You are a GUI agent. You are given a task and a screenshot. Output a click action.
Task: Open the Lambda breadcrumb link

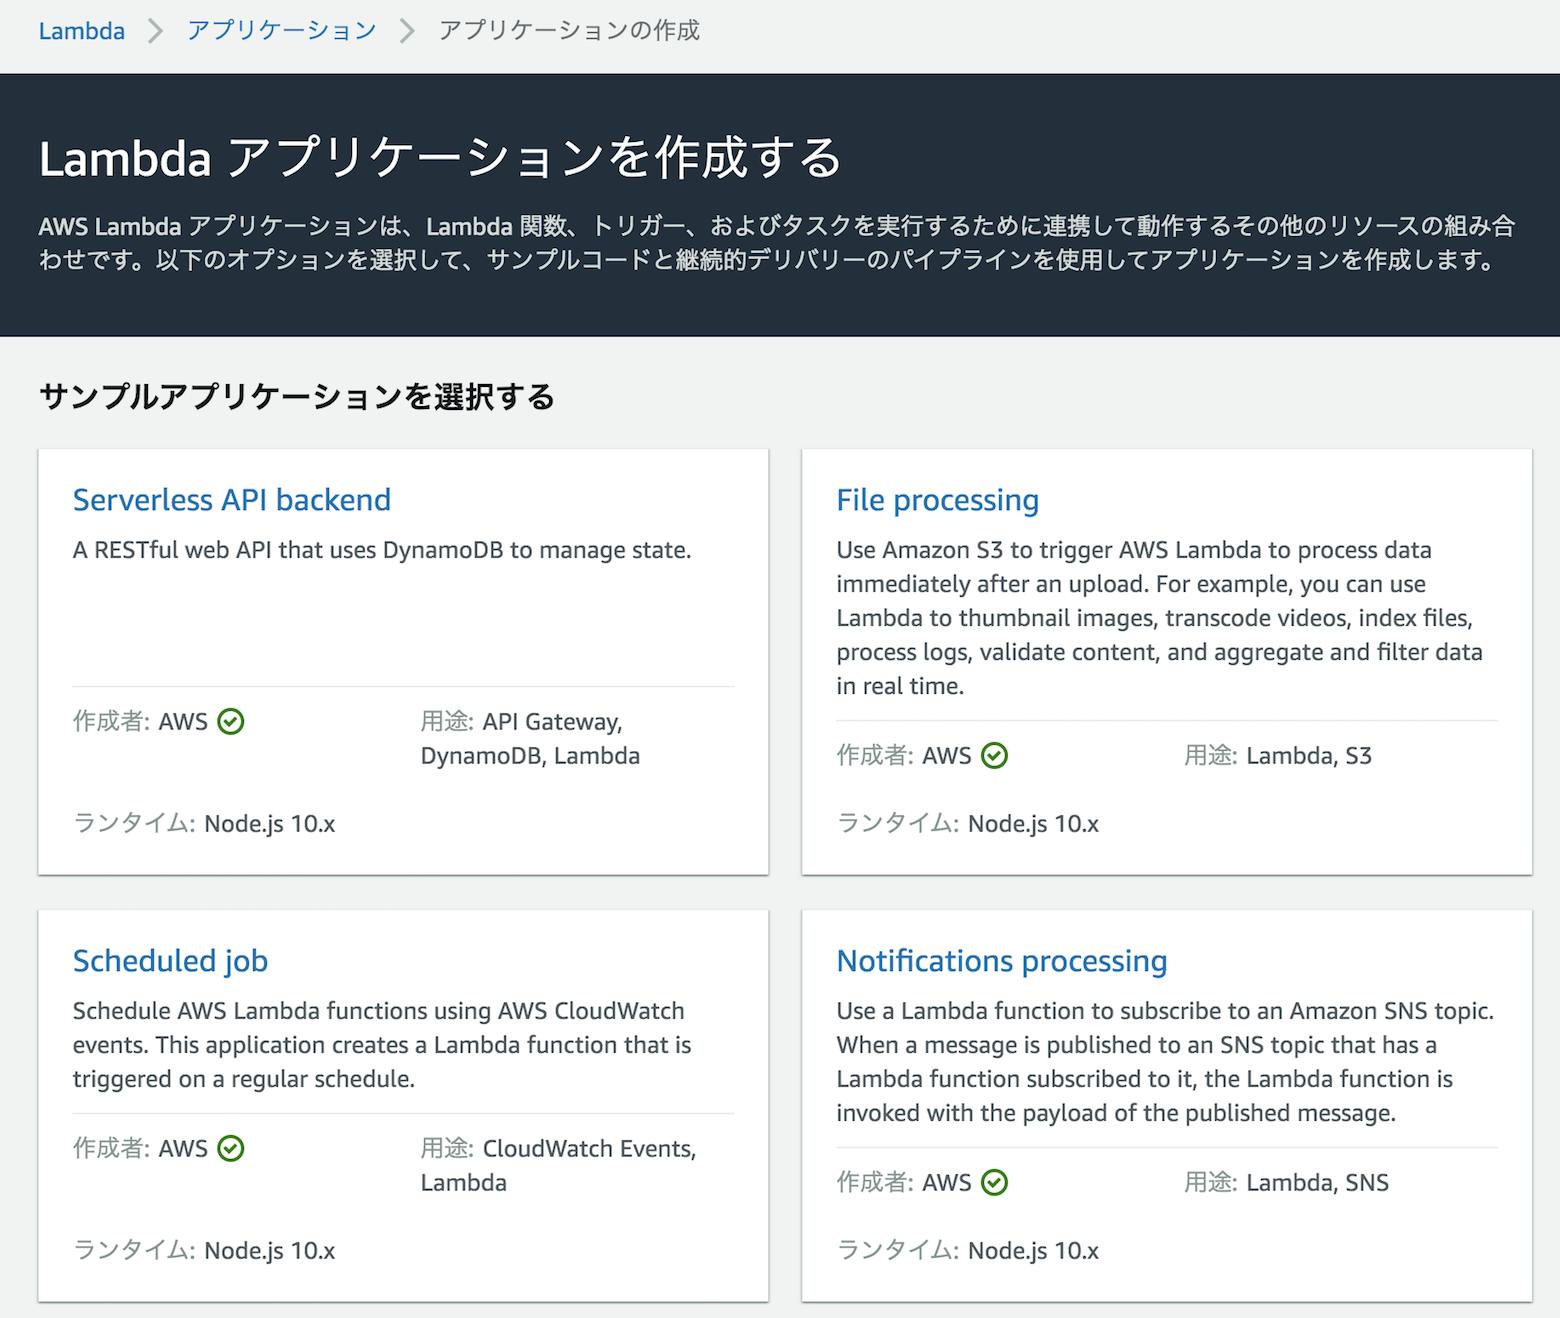pos(82,31)
